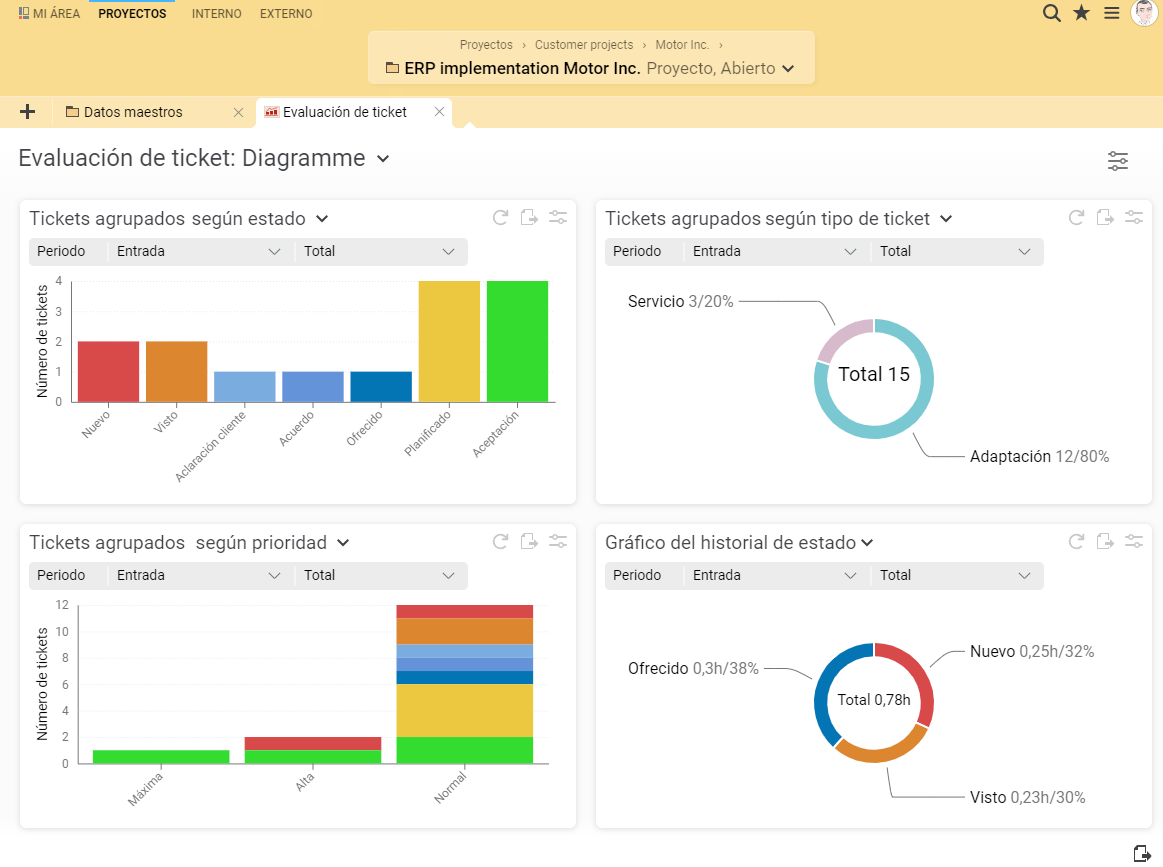This screenshot has height=867, width=1163.
Task: Open the search magnifier icon
Action: 1051,13
